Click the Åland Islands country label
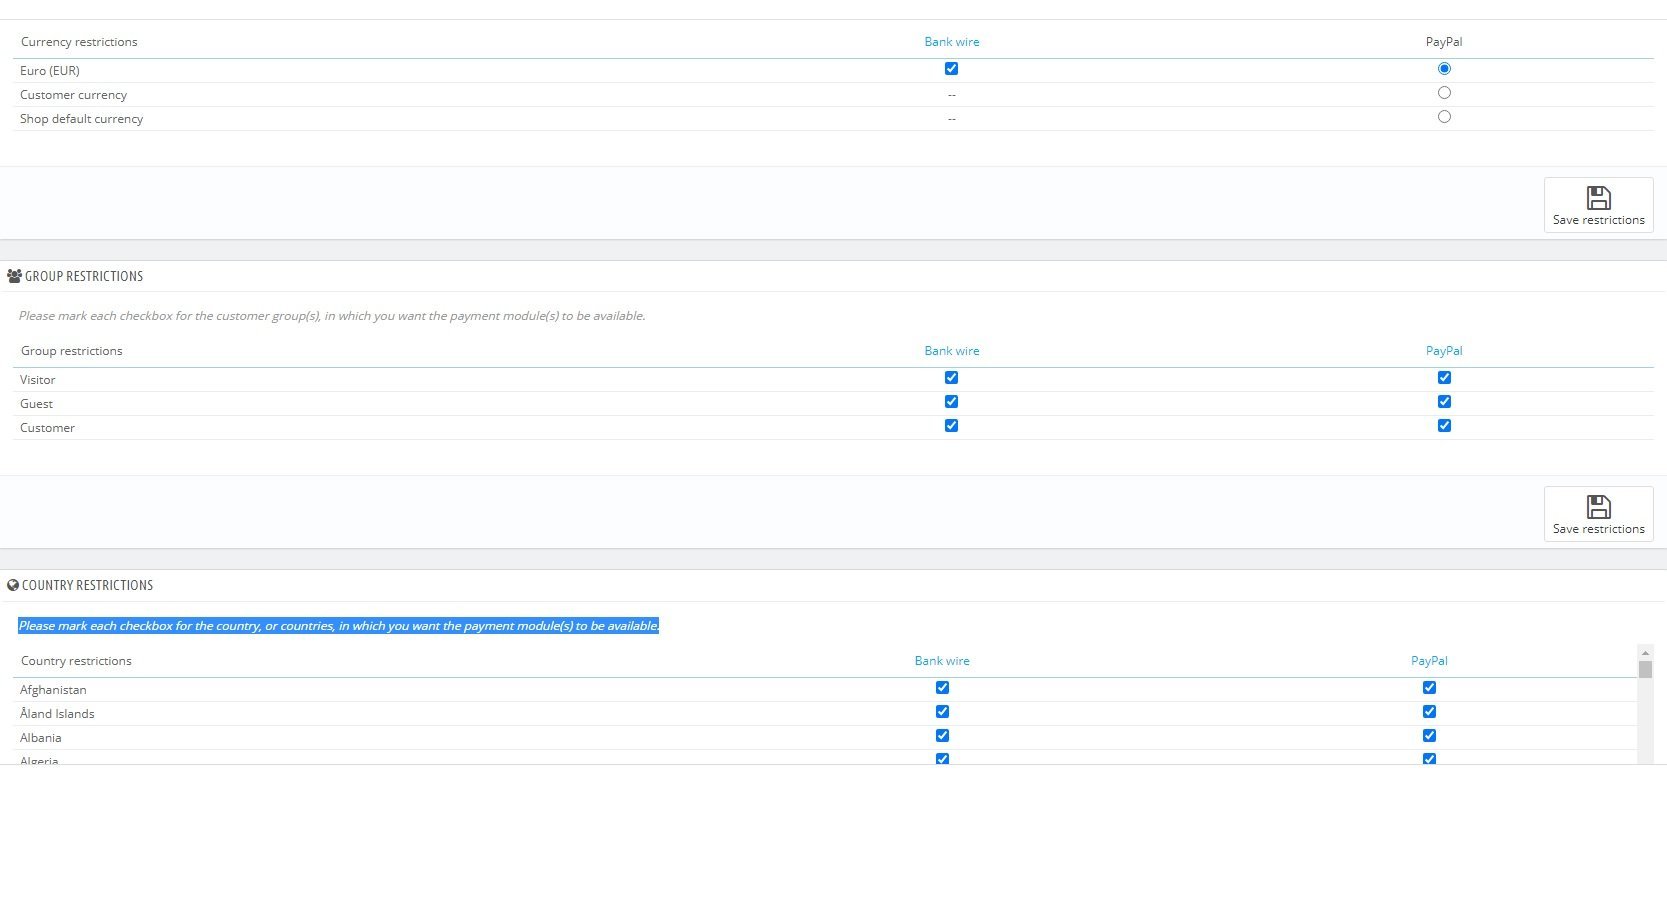Image resolution: width=1667 pixels, height=907 pixels. [x=57, y=714]
